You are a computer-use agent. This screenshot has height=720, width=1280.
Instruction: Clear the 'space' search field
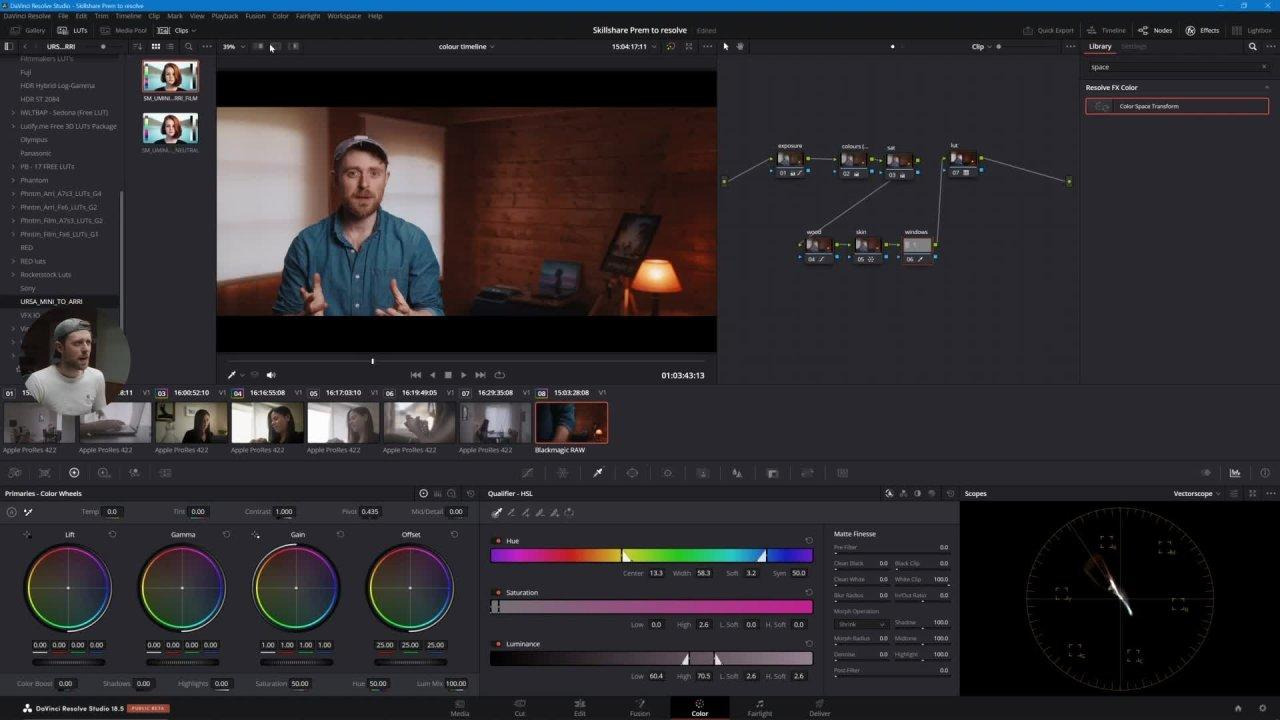pyautogui.click(x=1264, y=67)
